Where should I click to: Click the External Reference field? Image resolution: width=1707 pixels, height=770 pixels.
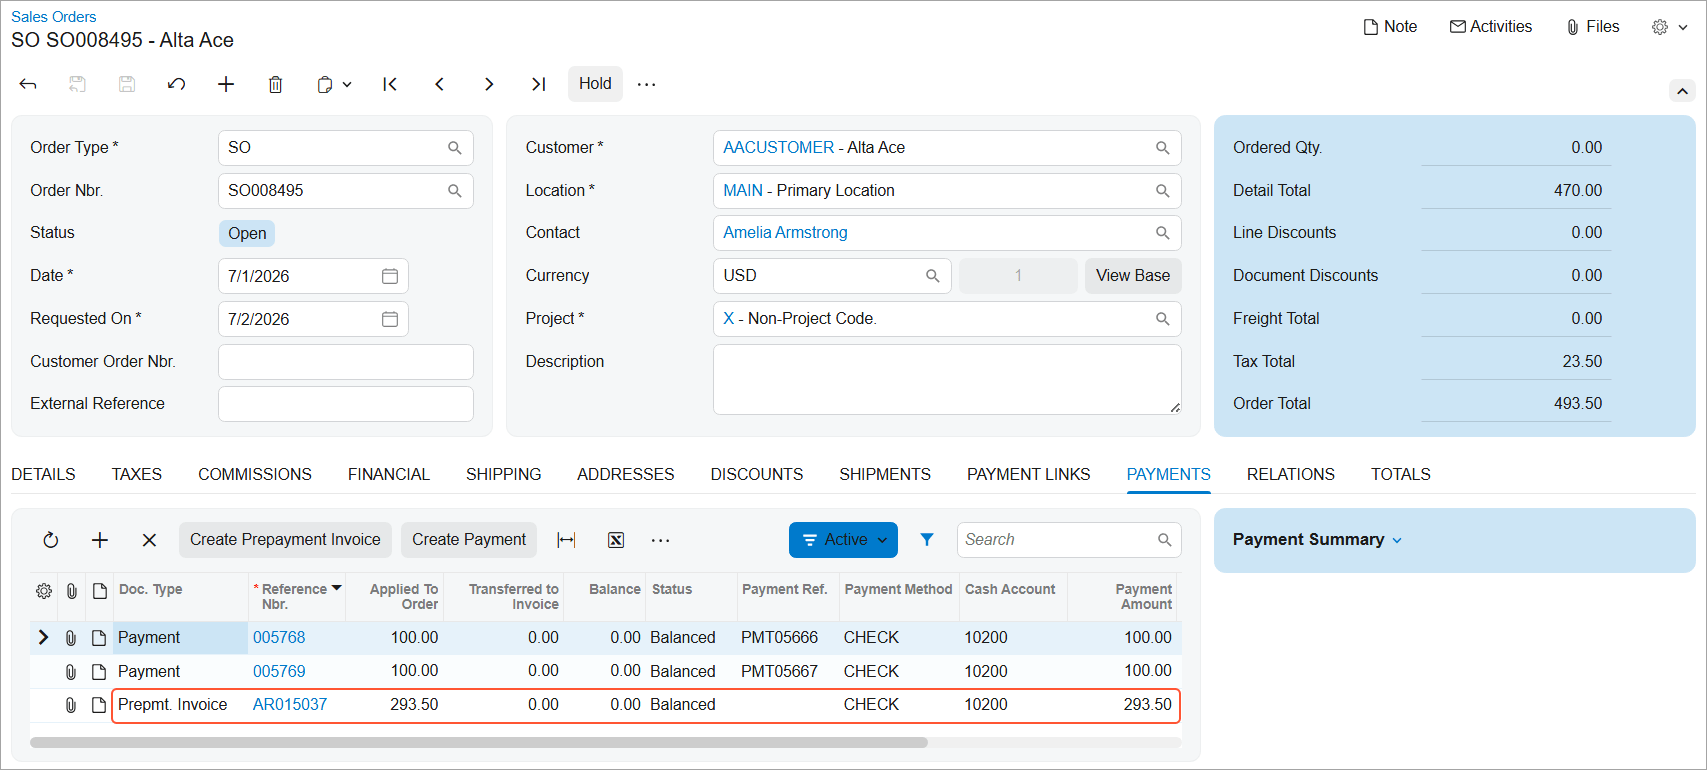pyautogui.click(x=346, y=404)
